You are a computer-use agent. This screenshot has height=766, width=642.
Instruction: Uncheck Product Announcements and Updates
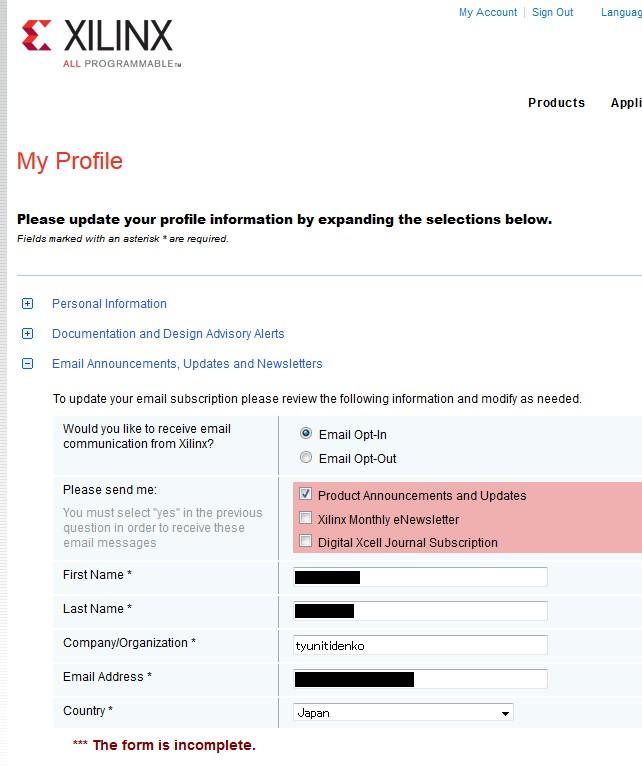tap(305, 494)
